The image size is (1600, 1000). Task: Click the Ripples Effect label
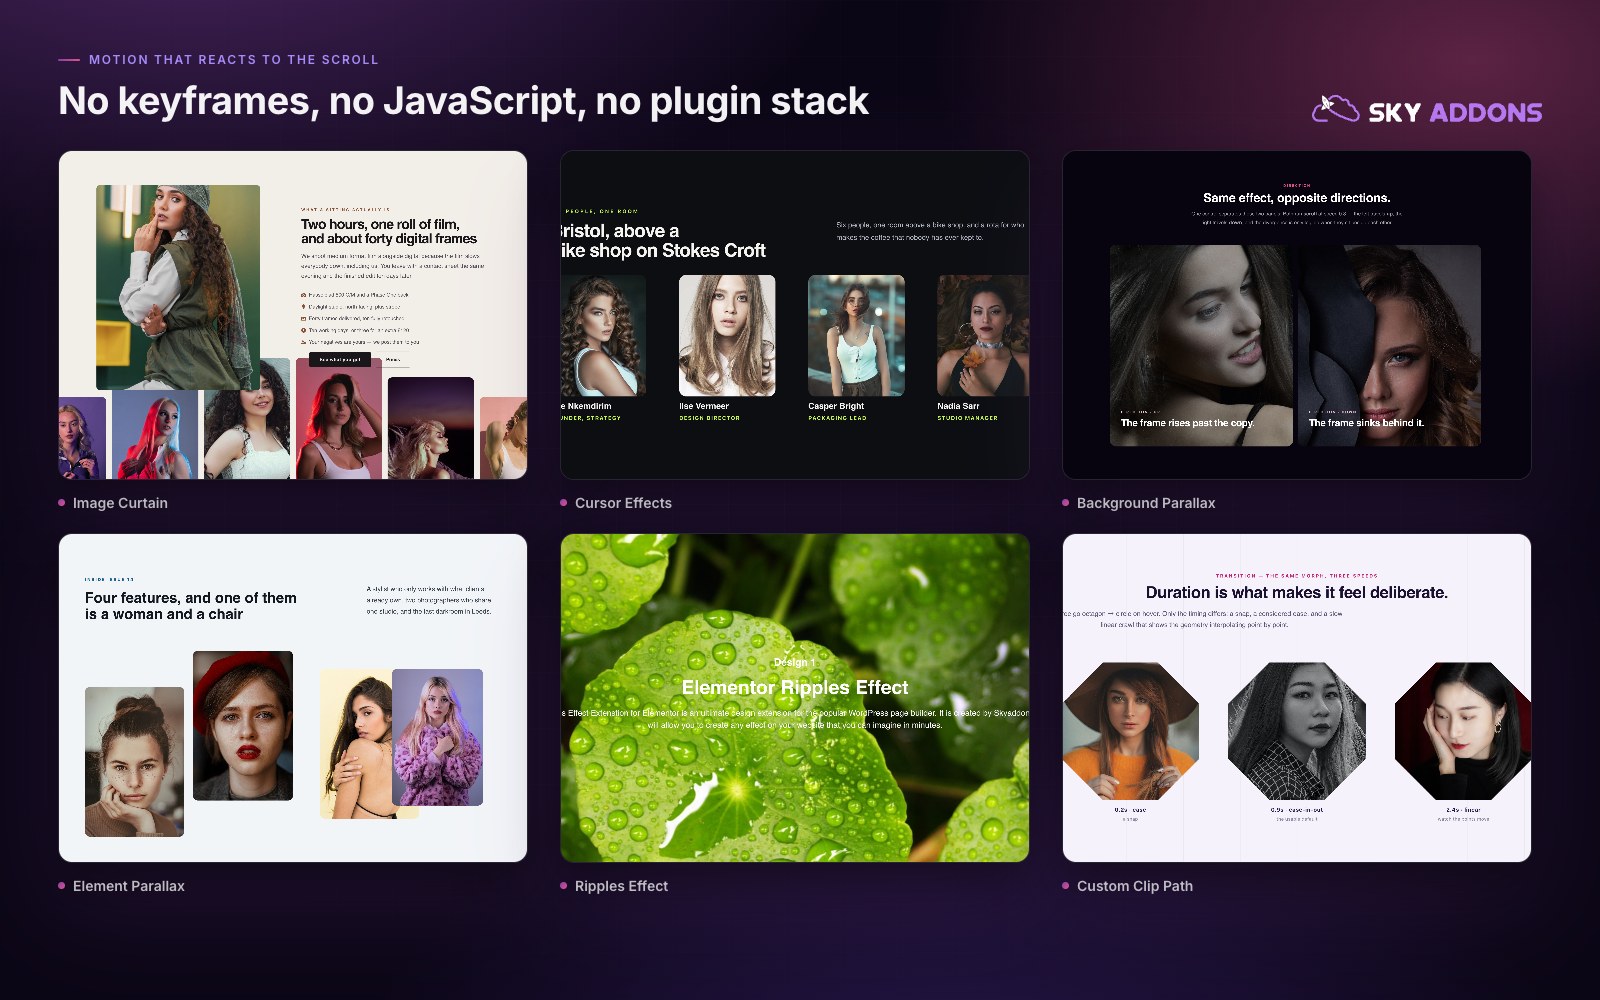pos(621,886)
